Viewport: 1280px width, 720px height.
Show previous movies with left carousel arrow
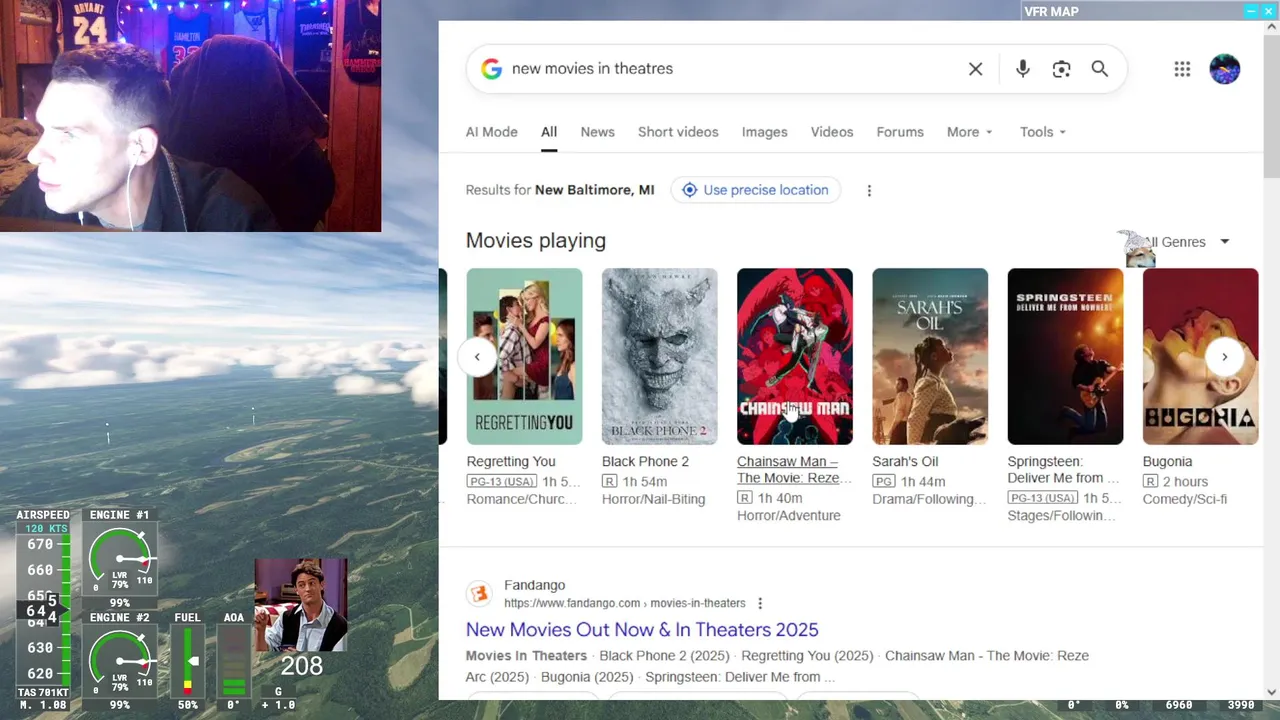click(x=477, y=357)
